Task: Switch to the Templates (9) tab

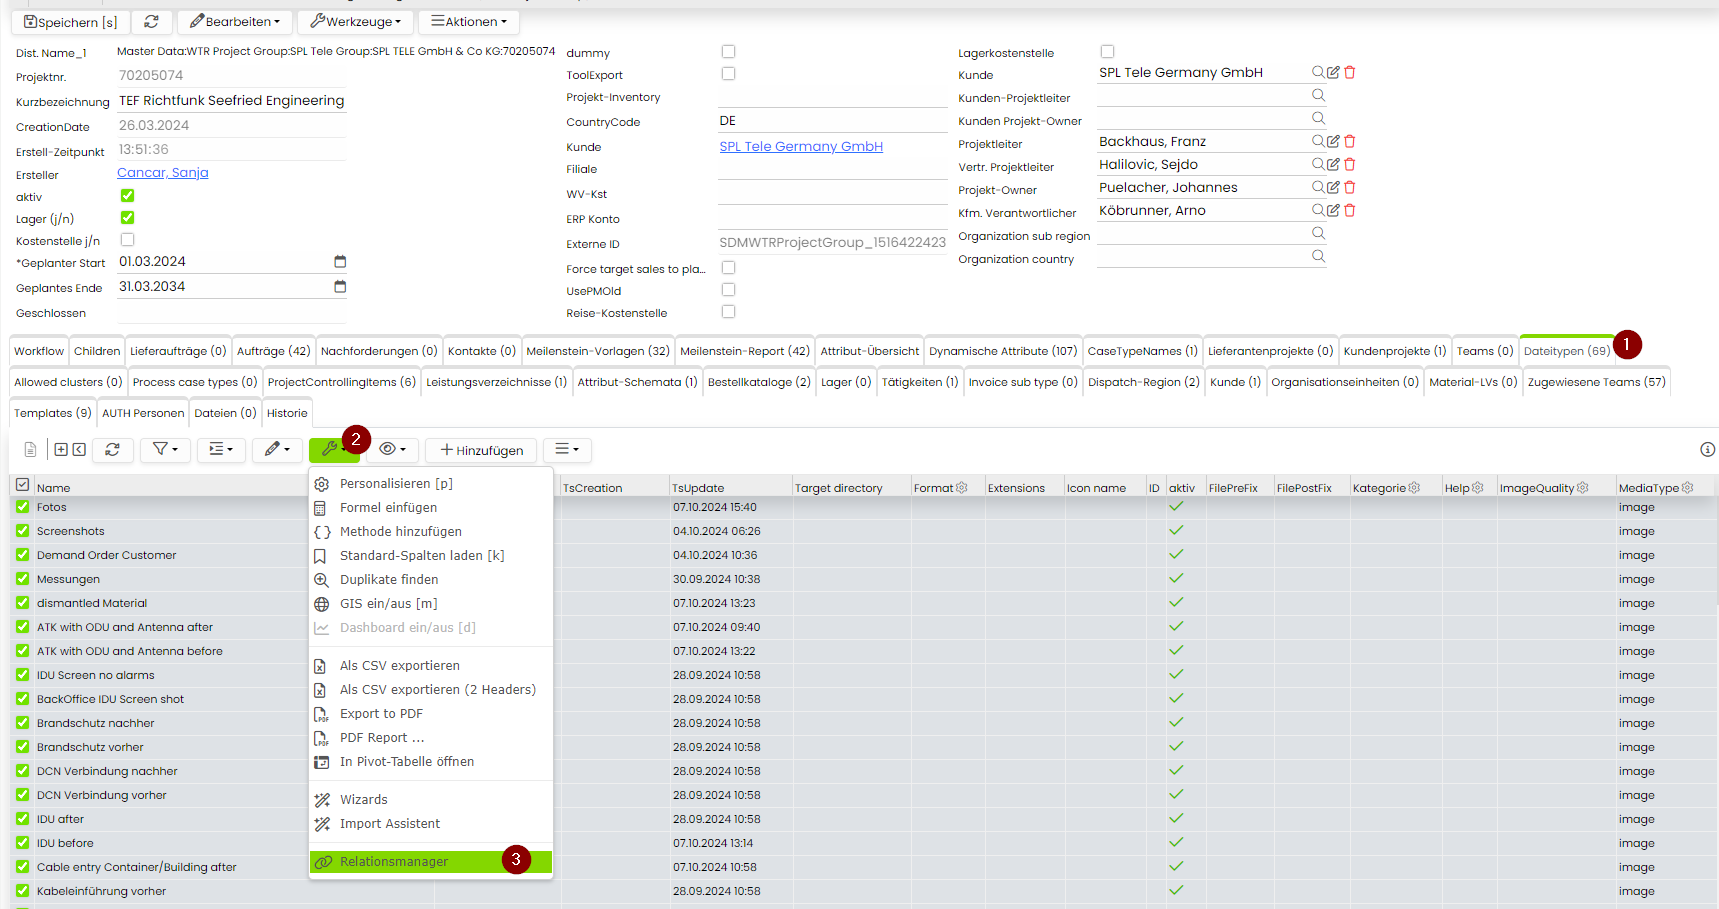Action: (52, 413)
